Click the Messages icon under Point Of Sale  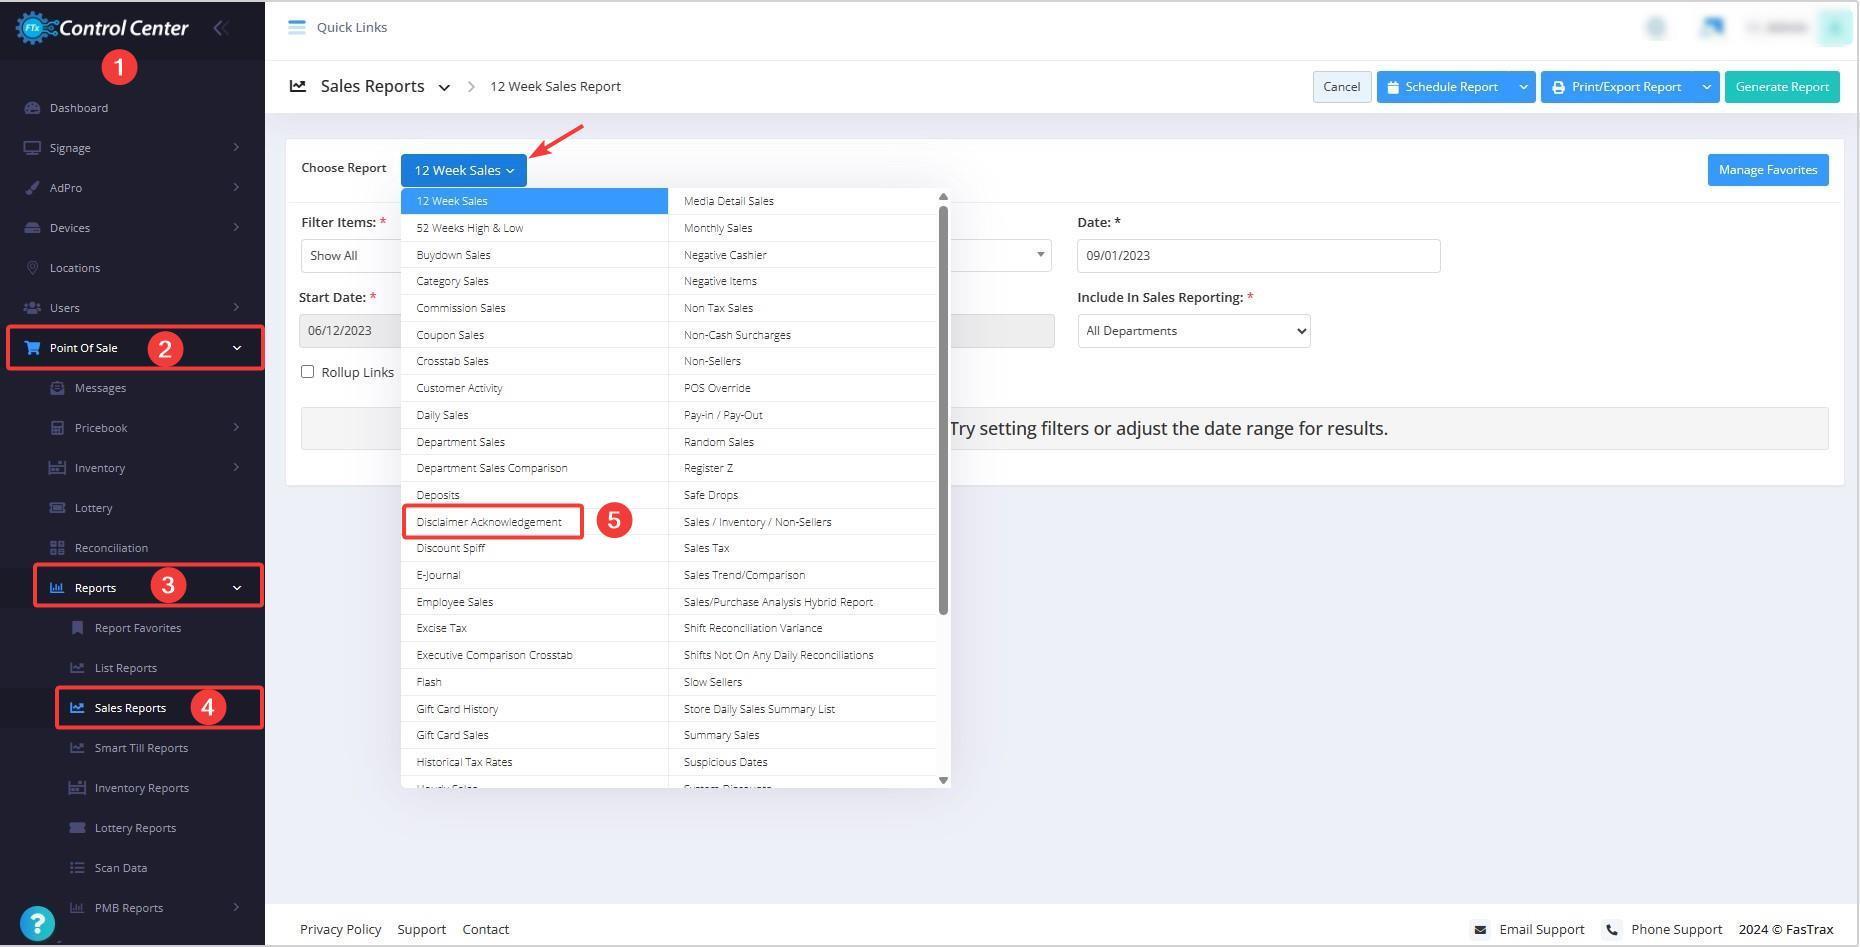57,388
